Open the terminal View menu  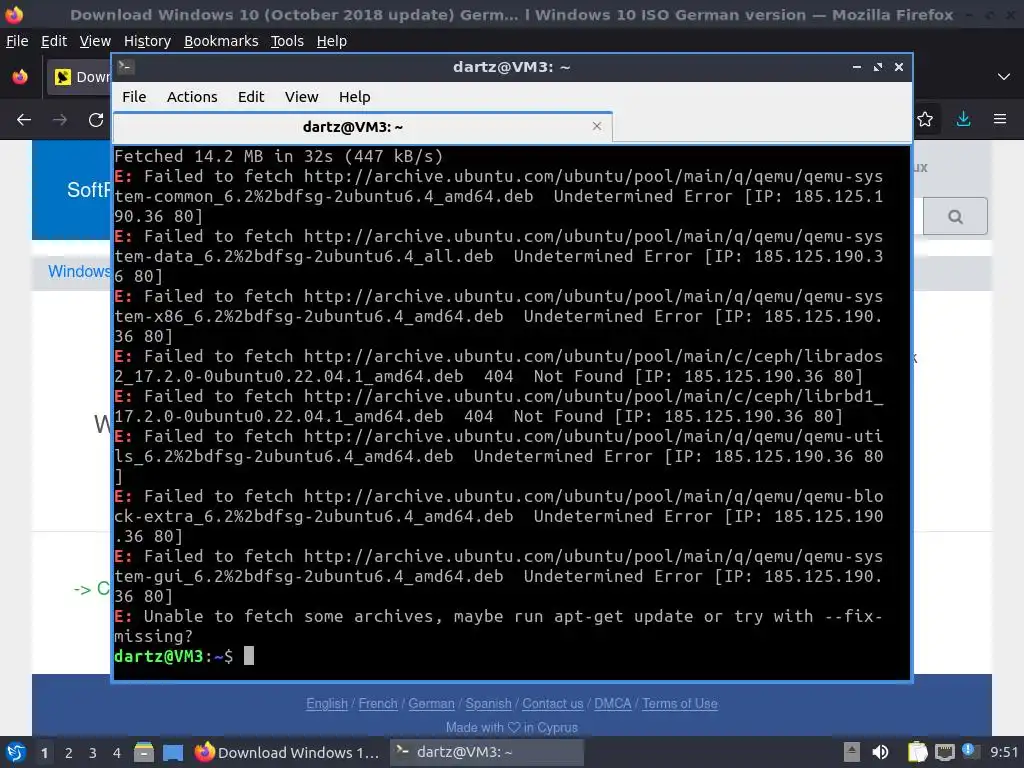[301, 97]
